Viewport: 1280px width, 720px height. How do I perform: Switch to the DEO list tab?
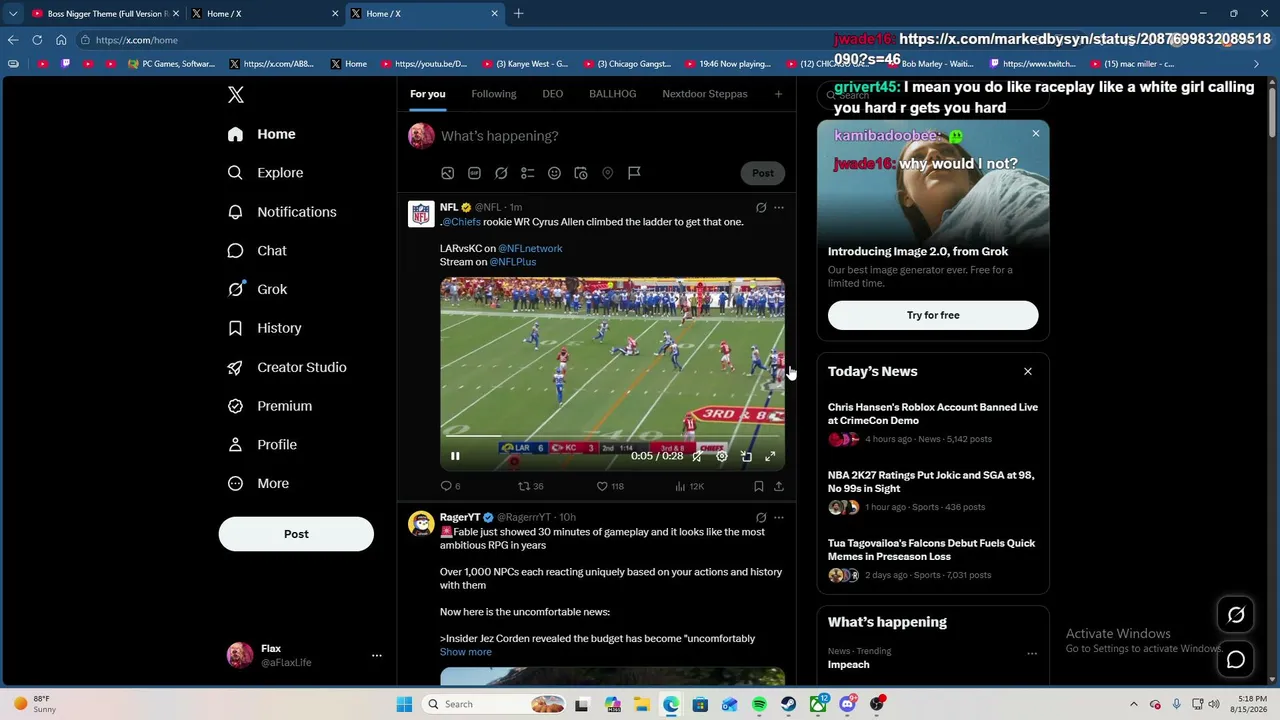click(553, 94)
